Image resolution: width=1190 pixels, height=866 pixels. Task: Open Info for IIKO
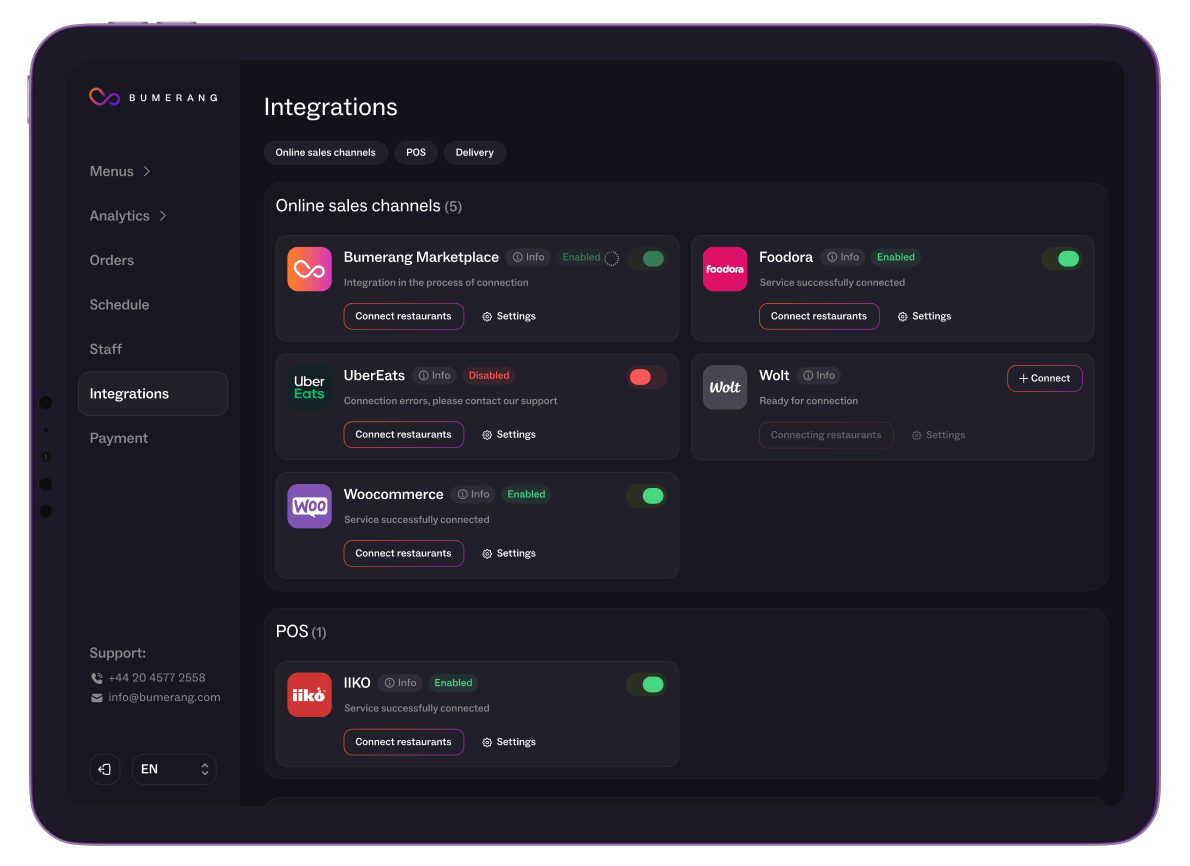pyautogui.click(x=400, y=683)
